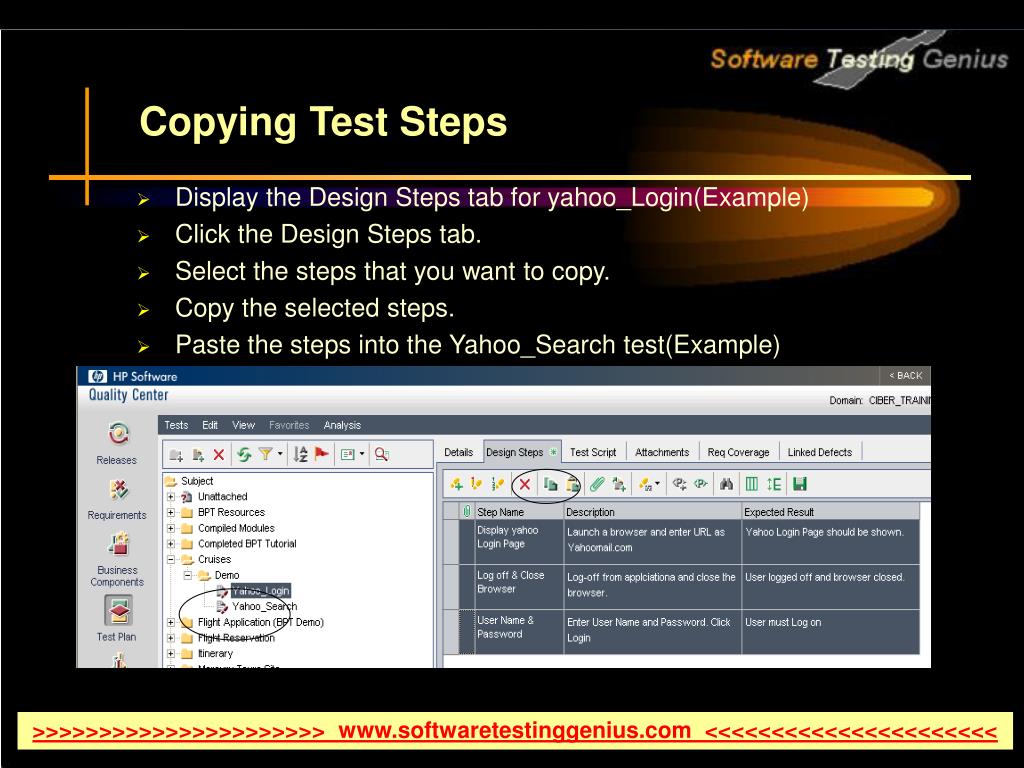Click the New Step icon in Design Steps toolbar
Image resolution: width=1024 pixels, height=768 pixels.
[x=456, y=484]
